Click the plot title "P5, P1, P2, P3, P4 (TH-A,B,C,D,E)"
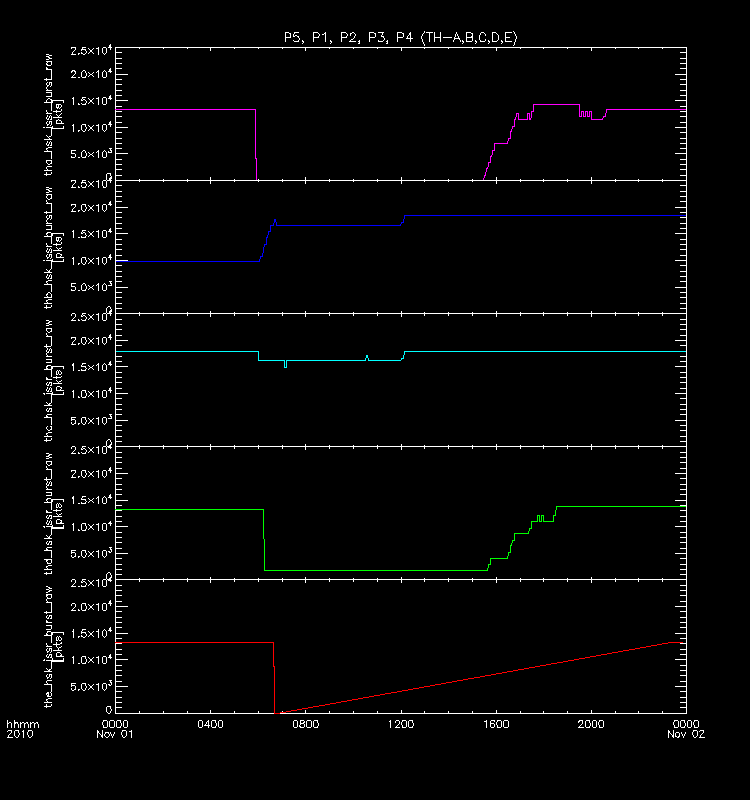The height and width of the screenshot is (800, 750). point(401,38)
